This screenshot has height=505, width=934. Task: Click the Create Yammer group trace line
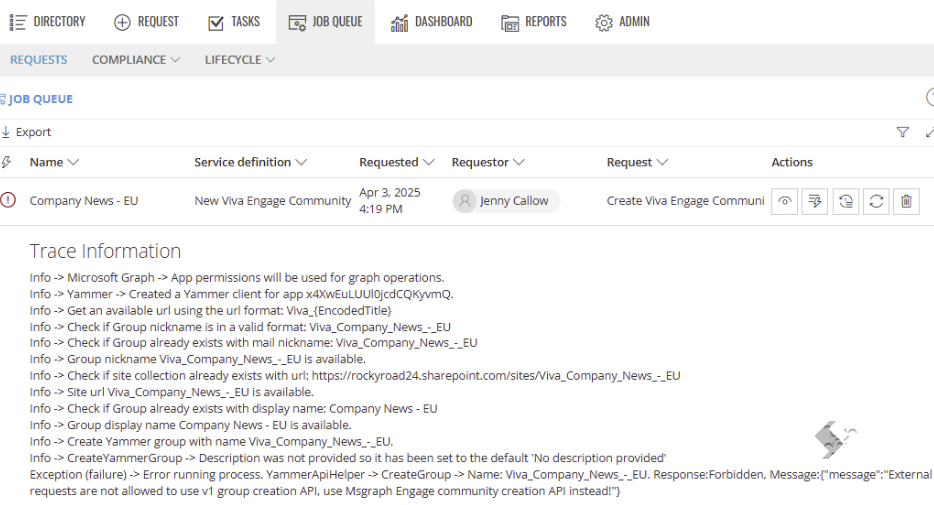click(x=211, y=441)
